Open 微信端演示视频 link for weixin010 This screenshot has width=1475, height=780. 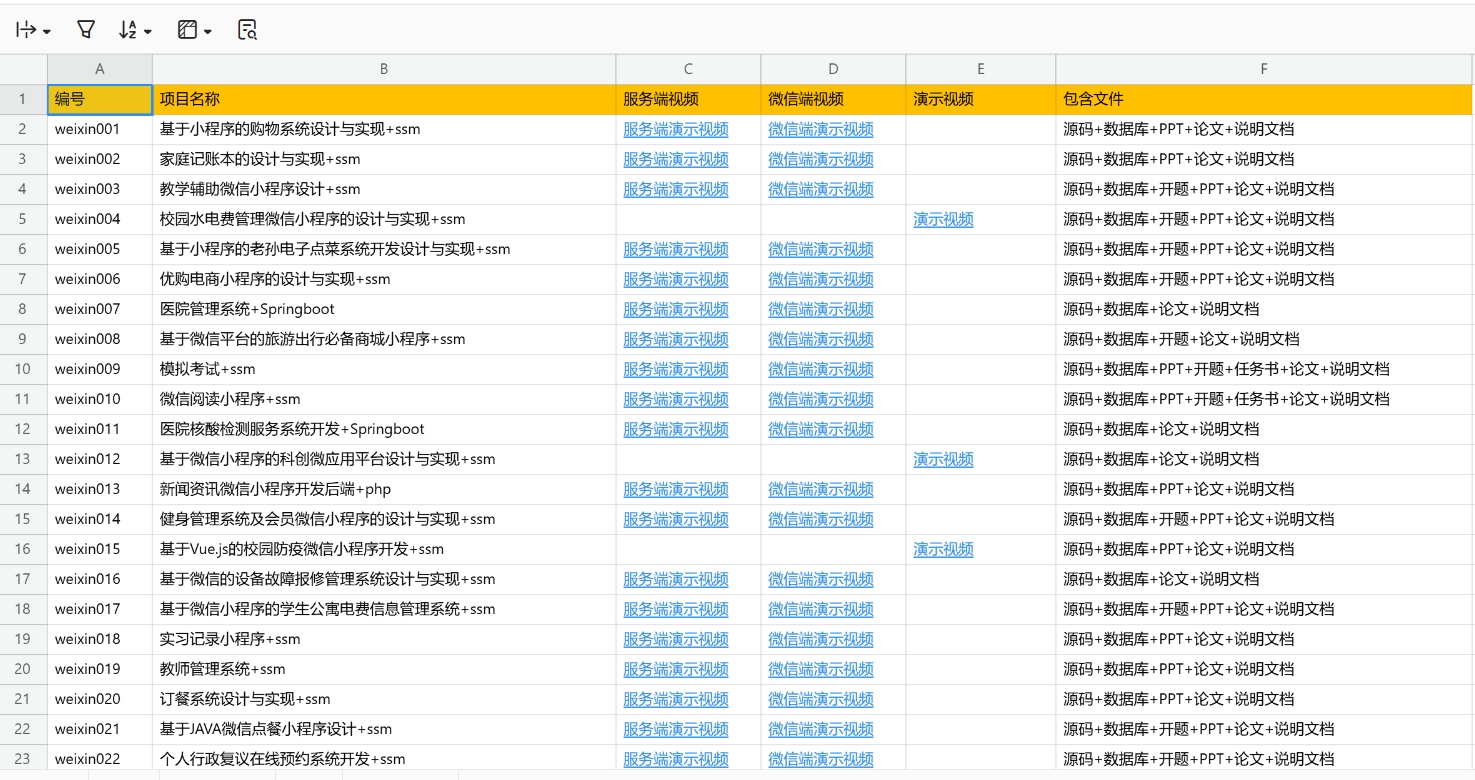pyautogui.click(x=820, y=399)
